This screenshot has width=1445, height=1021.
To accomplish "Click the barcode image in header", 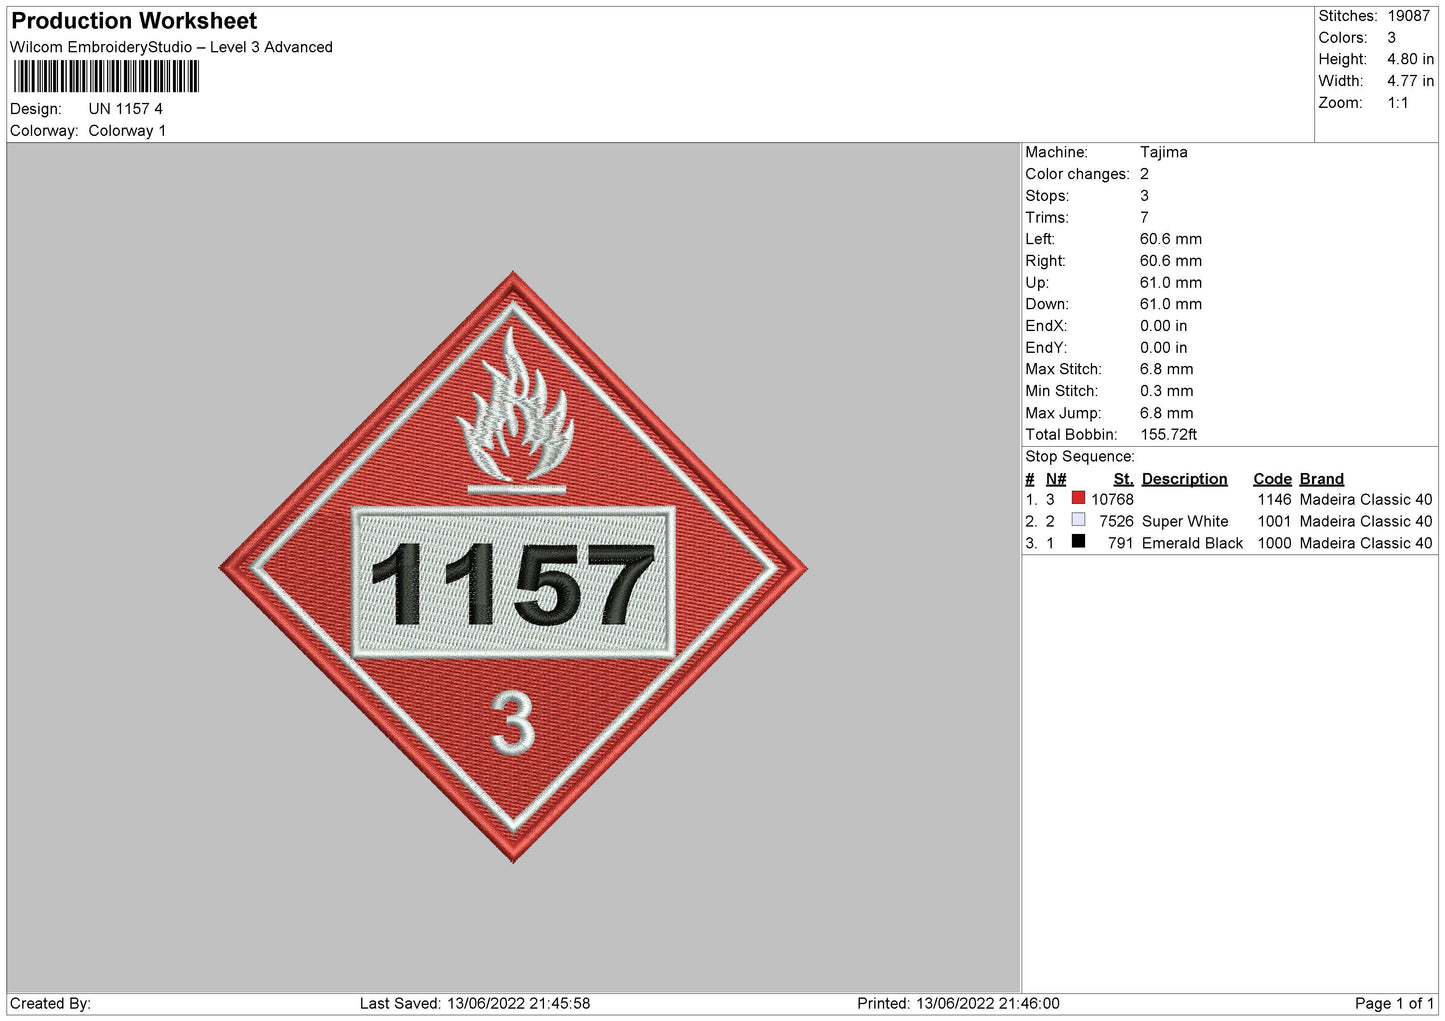I will tap(105, 77).
